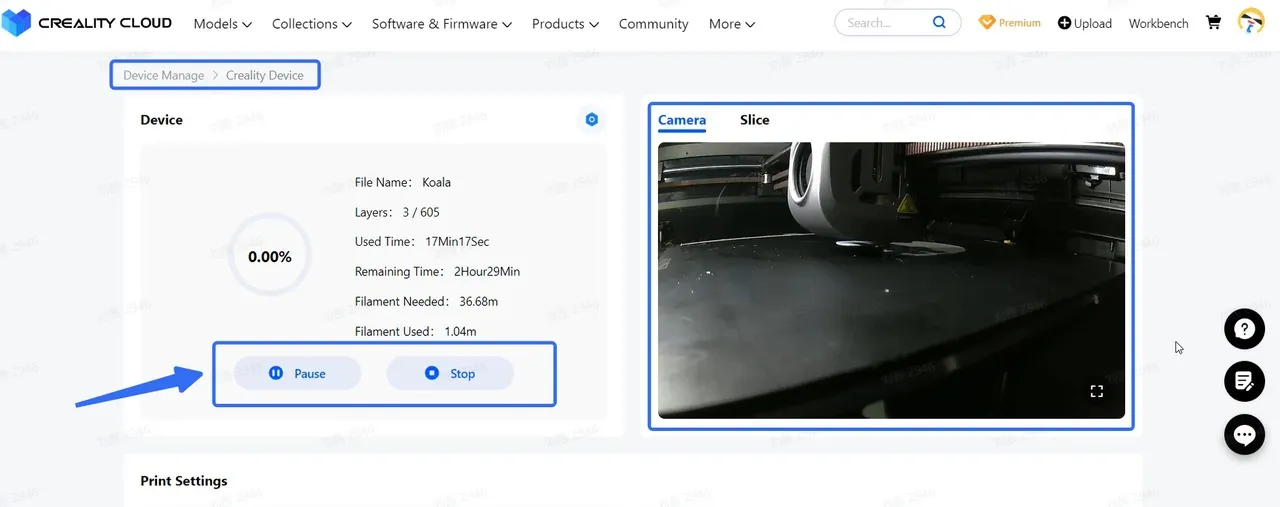Pause the Koala print job
Viewport: 1280px width, 507px height.
[x=297, y=373]
